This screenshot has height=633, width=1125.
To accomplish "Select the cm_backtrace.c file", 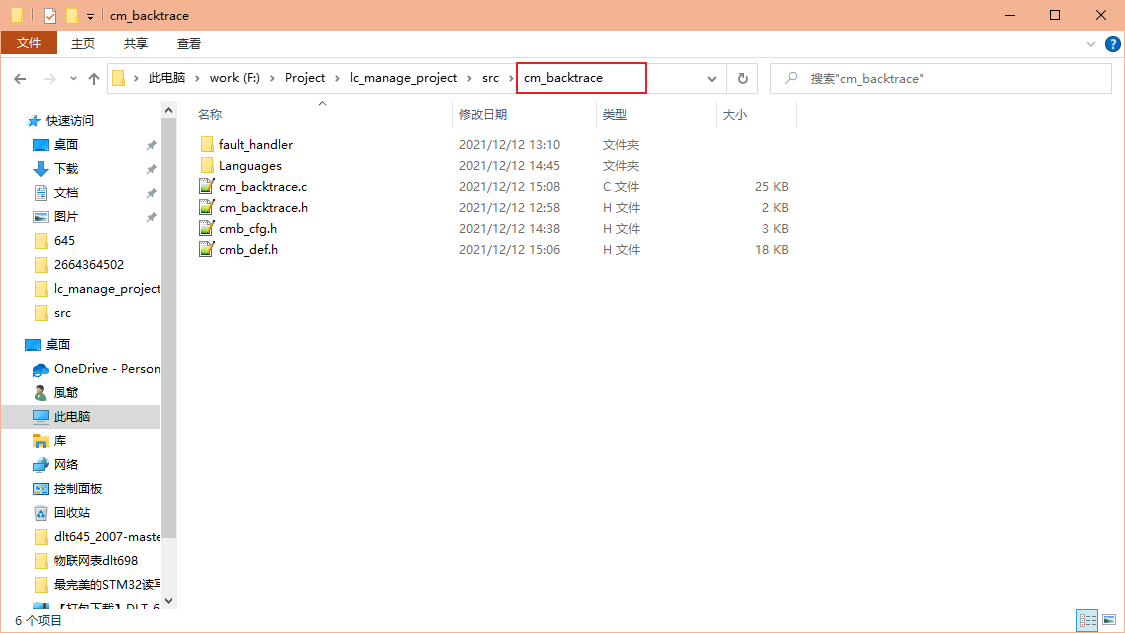I will [x=261, y=186].
